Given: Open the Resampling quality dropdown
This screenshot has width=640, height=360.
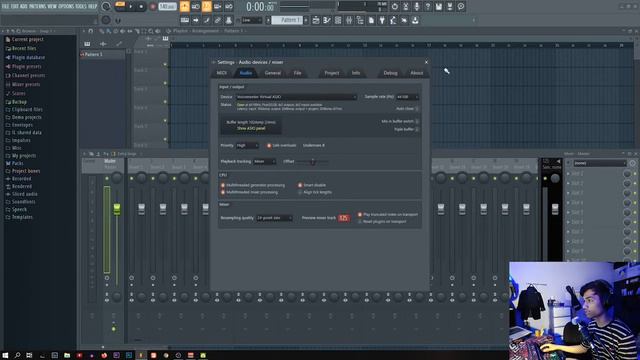Looking at the screenshot, I should click(x=274, y=218).
